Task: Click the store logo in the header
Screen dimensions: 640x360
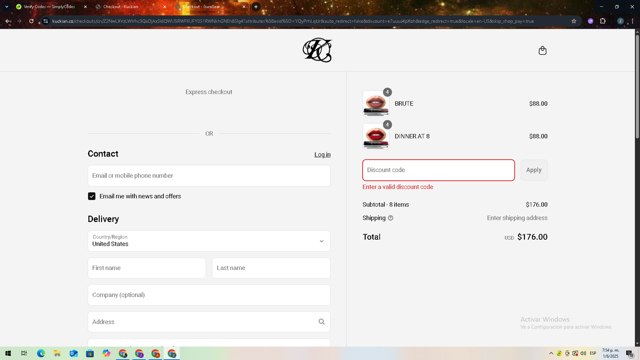Action: (x=317, y=50)
